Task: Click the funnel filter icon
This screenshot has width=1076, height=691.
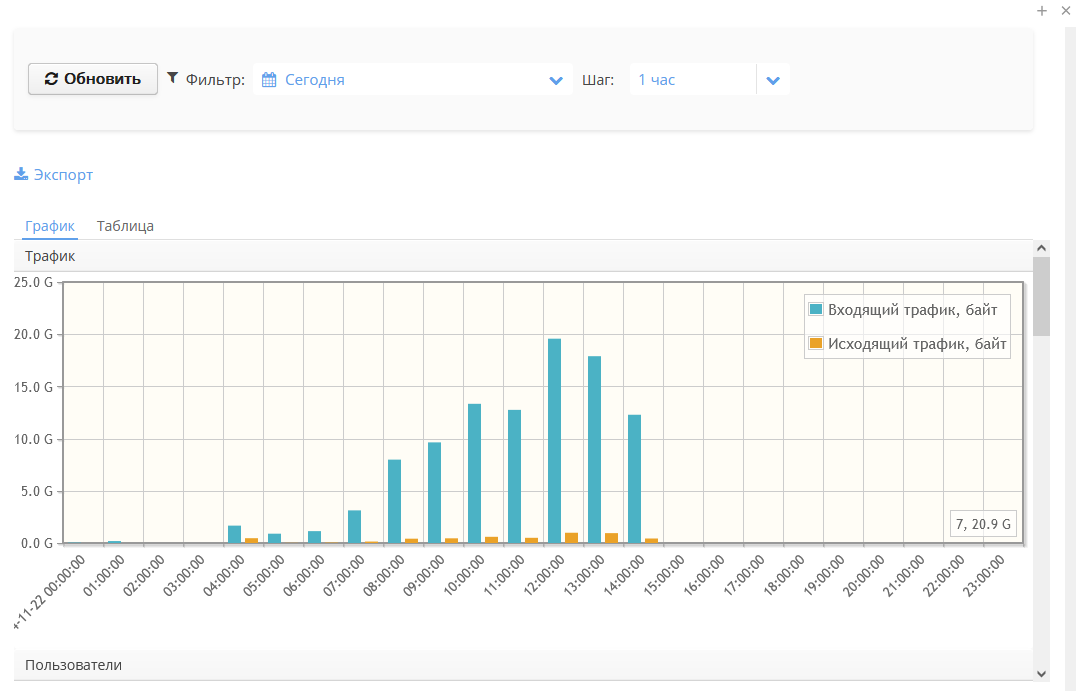Action: click(172, 77)
